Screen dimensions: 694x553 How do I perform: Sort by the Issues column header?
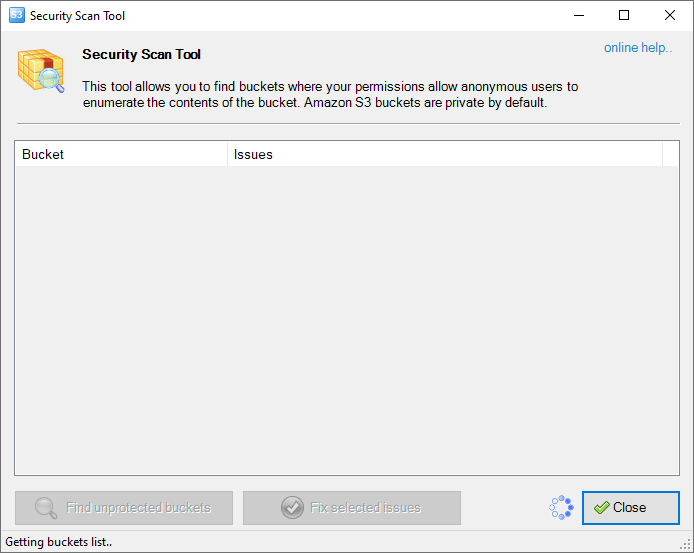click(445, 154)
